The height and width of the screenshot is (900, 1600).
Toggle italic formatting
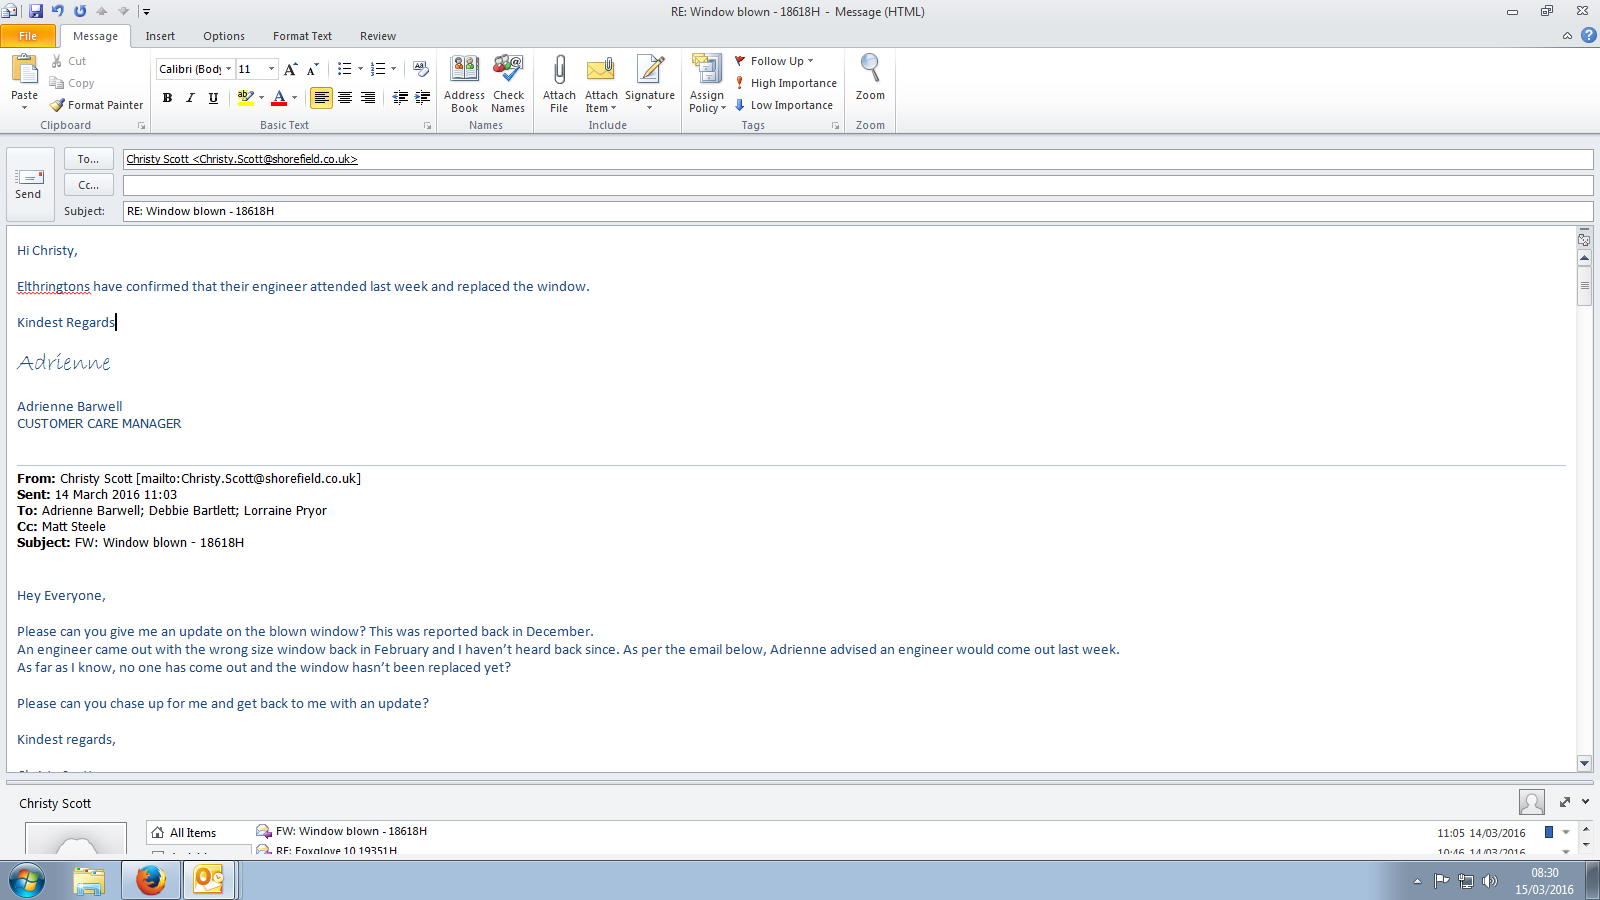pos(190,97)
